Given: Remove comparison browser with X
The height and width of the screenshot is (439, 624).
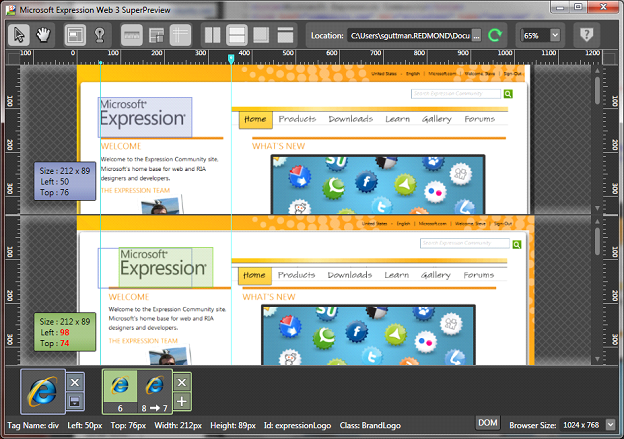Looking at the screenshot, I should 182,382.
